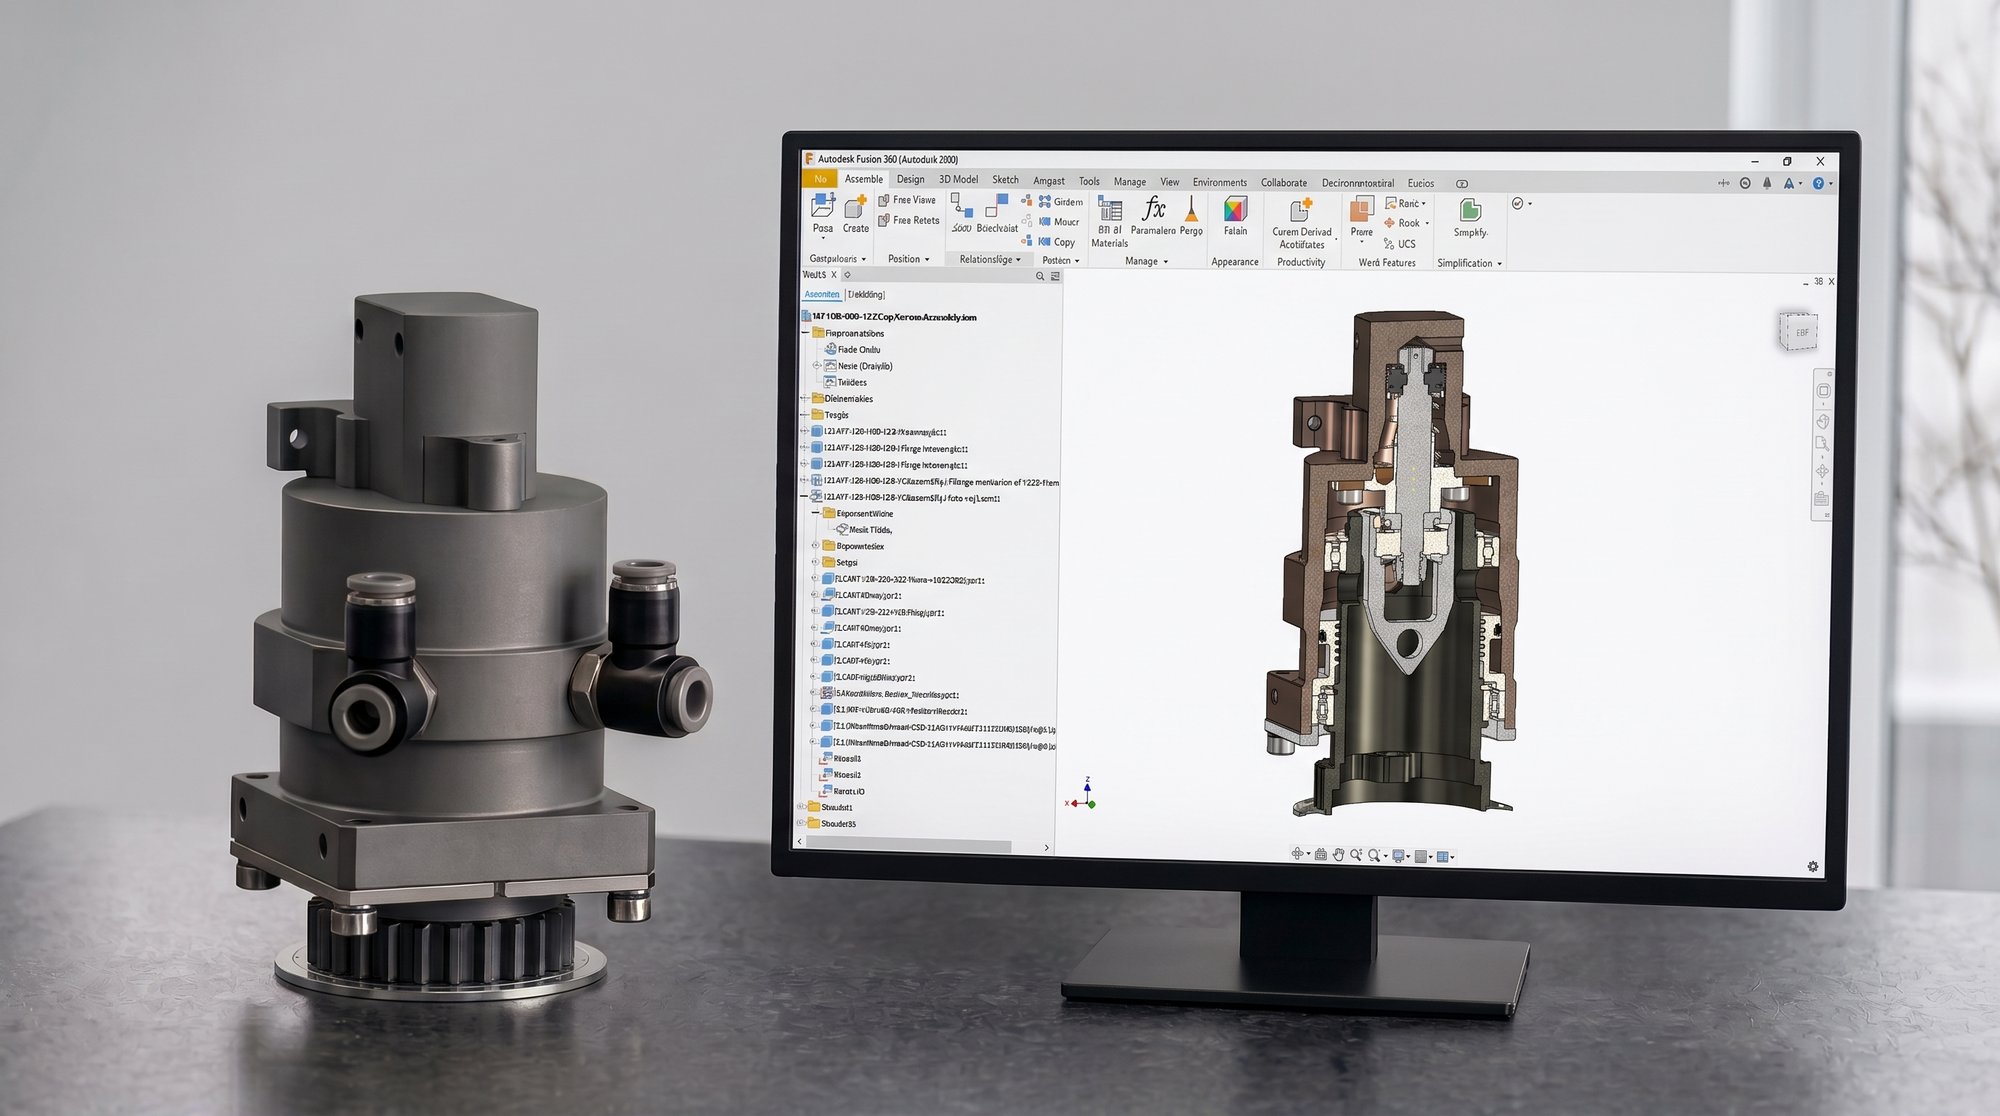The height and width of the screenshot is (1116, 2000).
Task: Click the hand icon in right navigation bar
Action: click(x=1823, y=421)
